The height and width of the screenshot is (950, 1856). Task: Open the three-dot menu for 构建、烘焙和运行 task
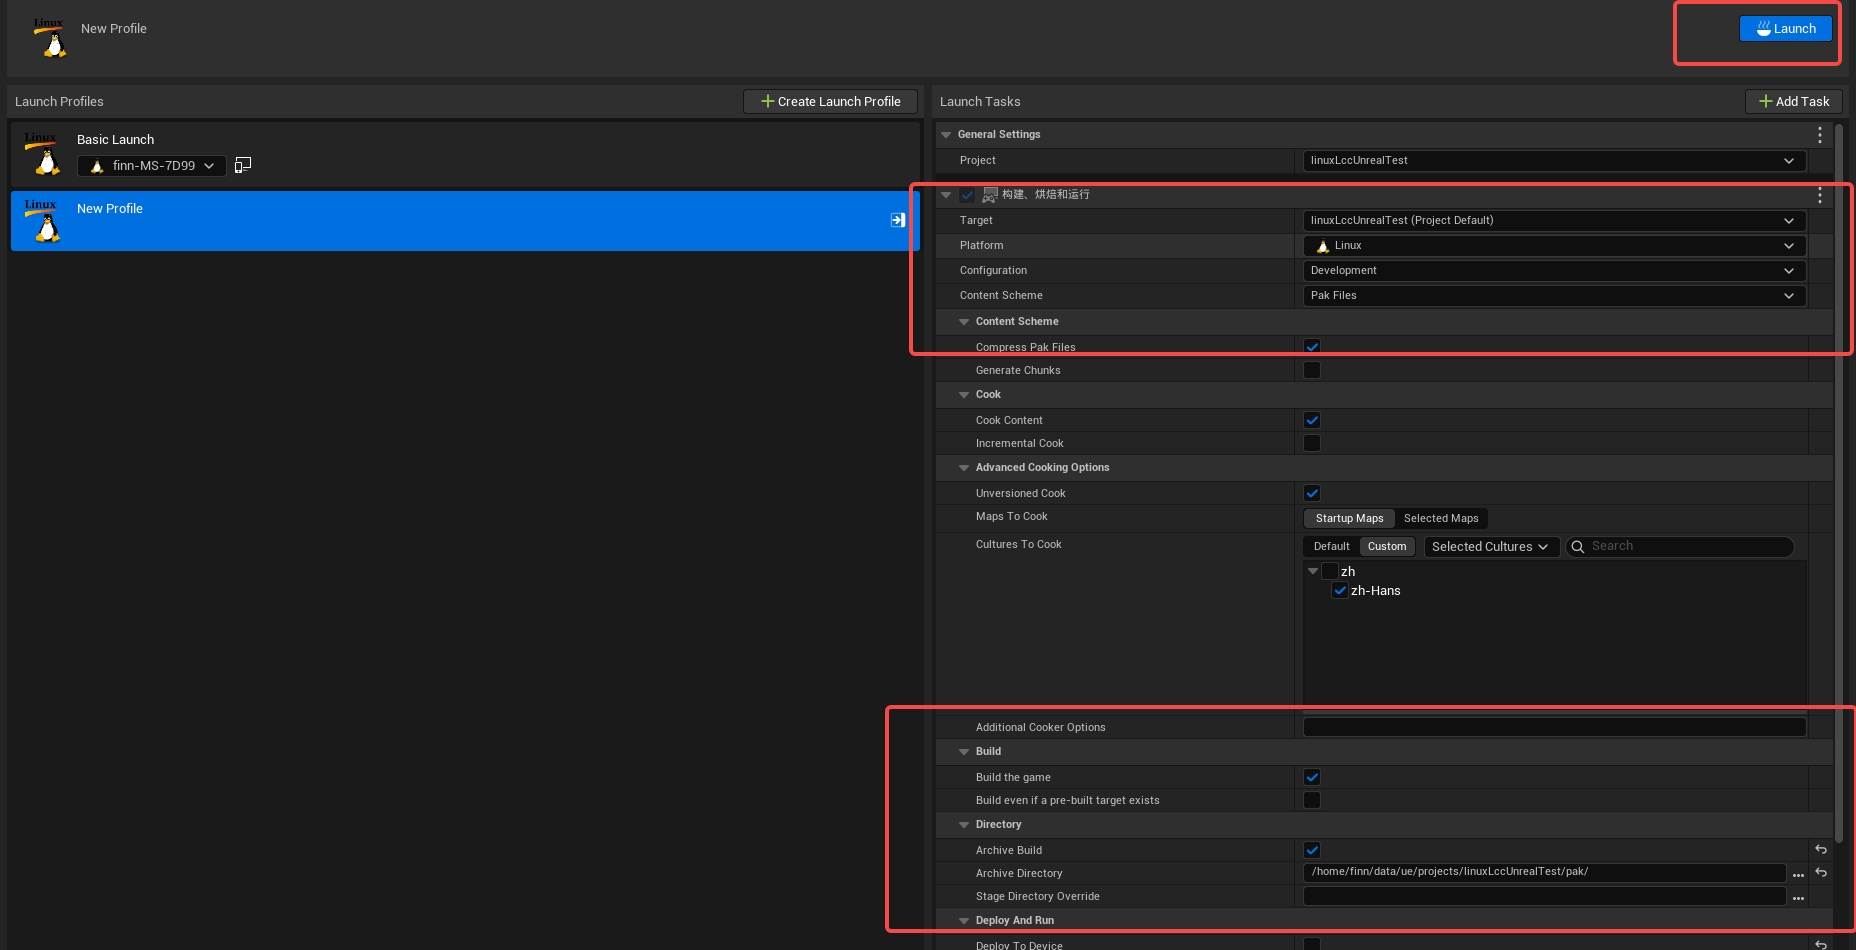pos(1820,195)
